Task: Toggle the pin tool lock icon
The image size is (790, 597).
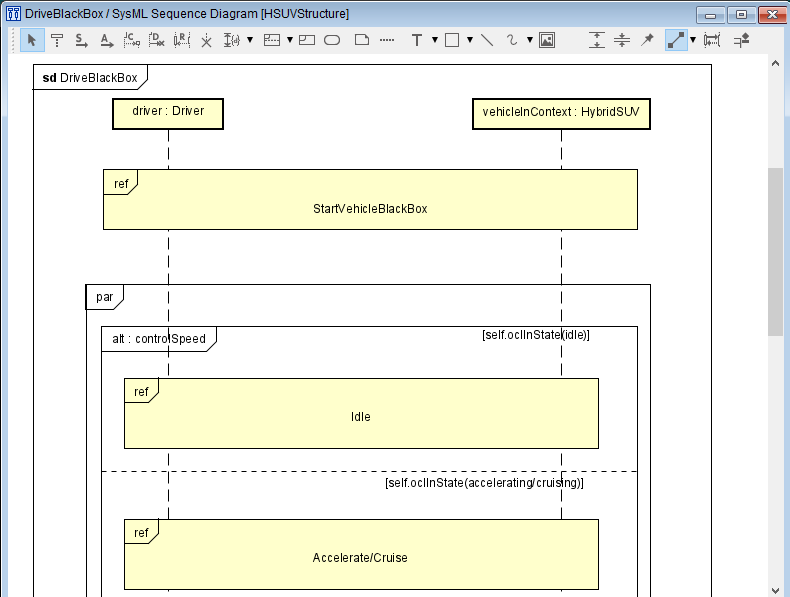Action: 647,40
